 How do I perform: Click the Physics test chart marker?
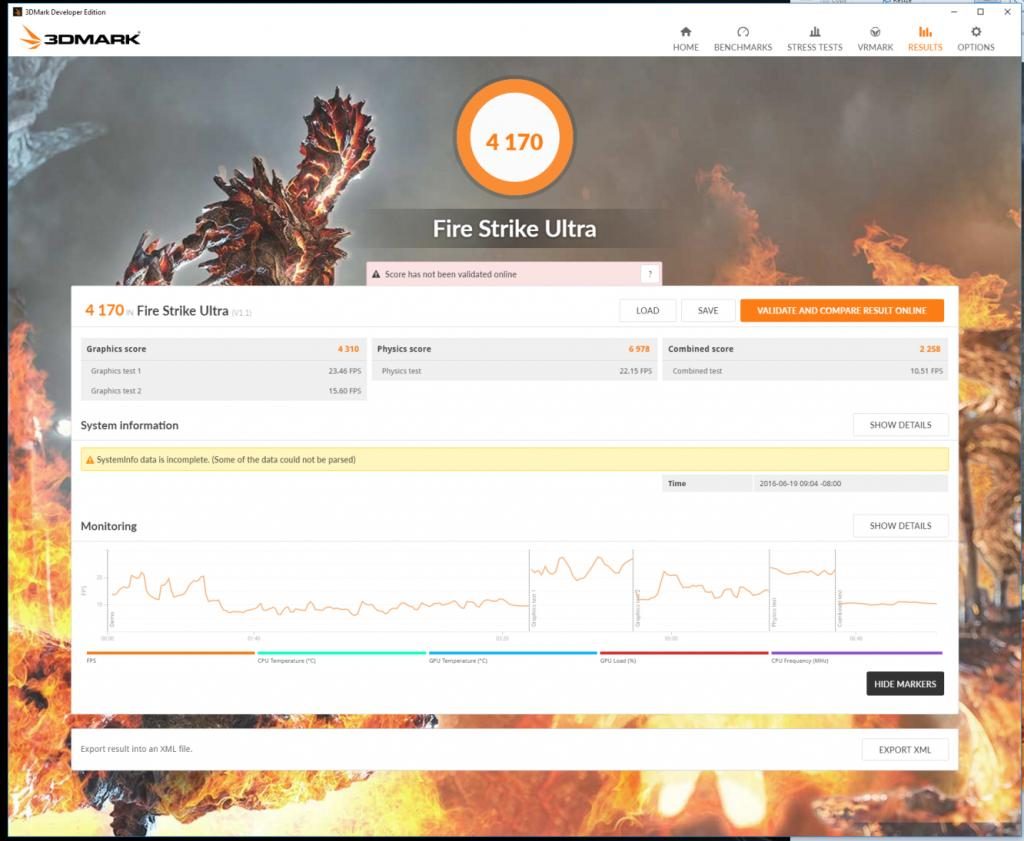click(x=774, y=612)
